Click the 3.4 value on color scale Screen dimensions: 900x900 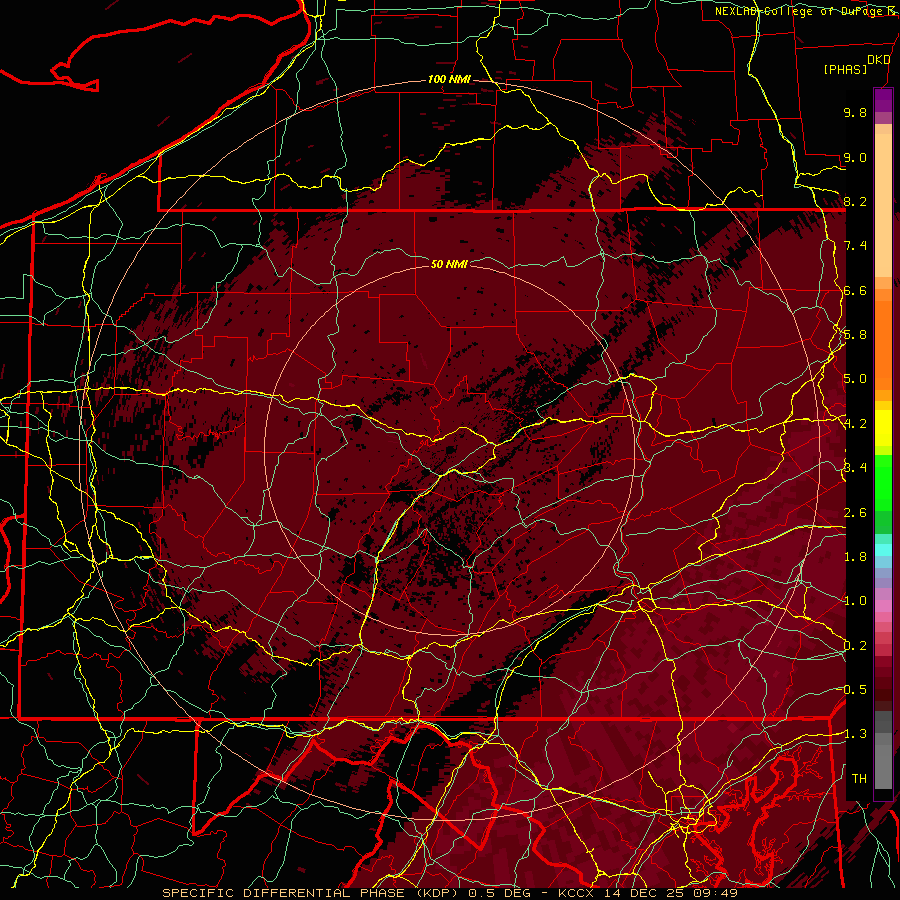pos(855,468)
